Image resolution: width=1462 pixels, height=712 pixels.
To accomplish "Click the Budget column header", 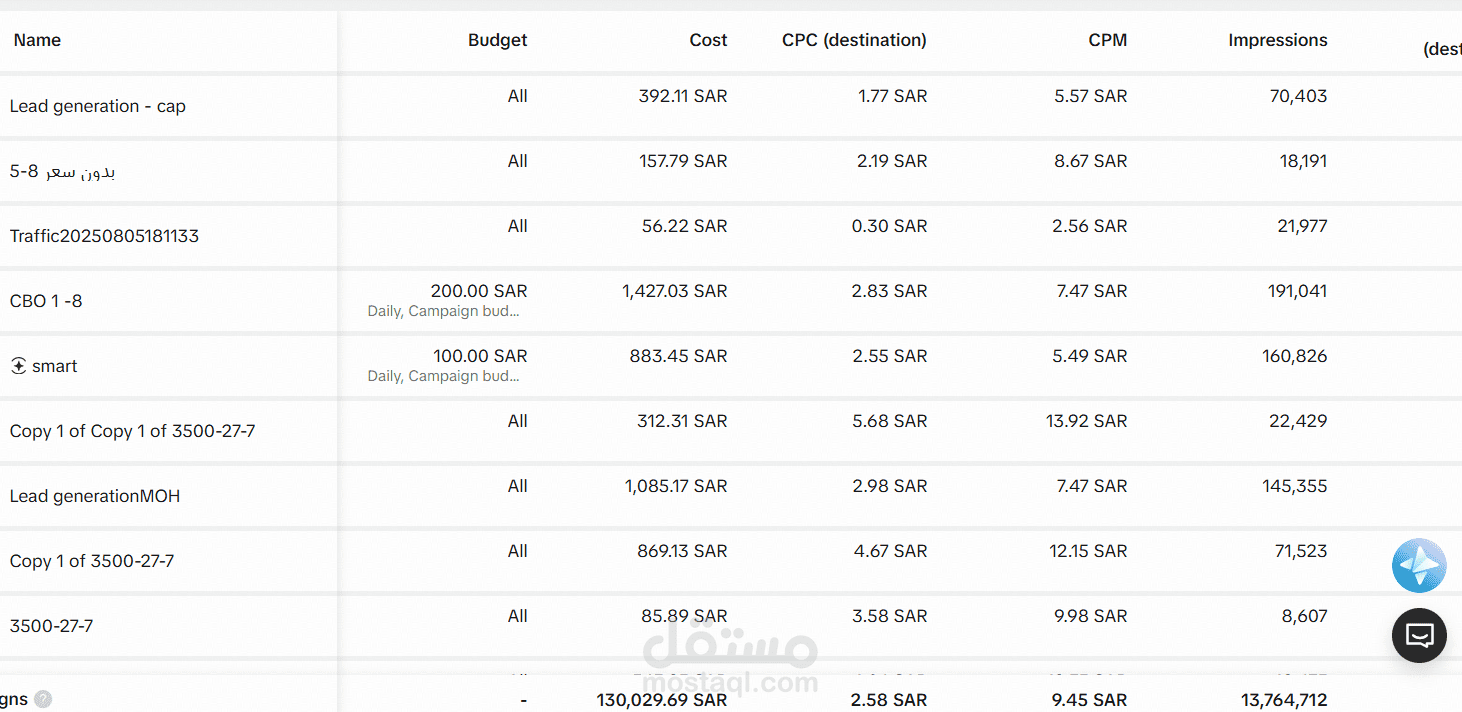I will [497, 40].
